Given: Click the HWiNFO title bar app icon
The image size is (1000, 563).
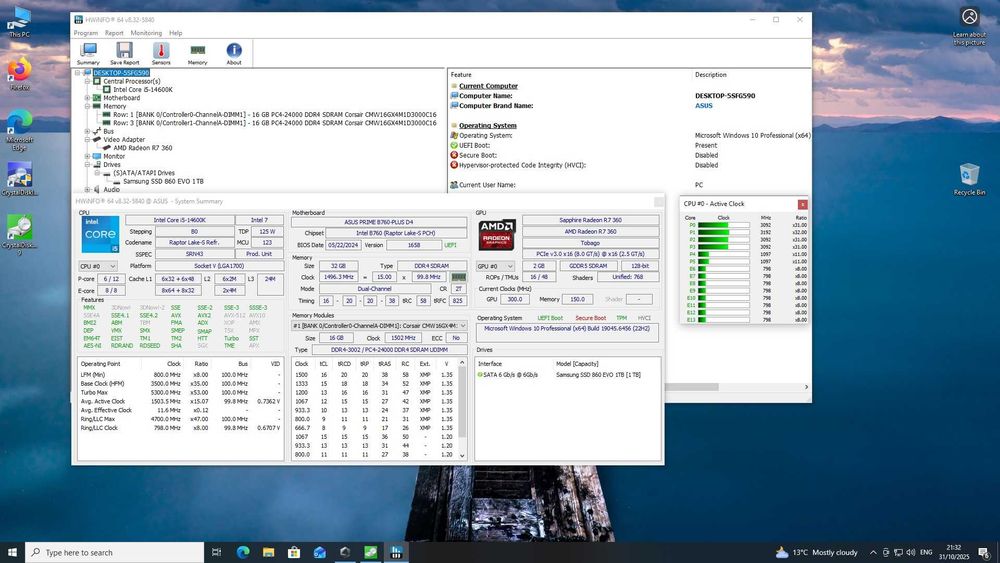Looking at the screenshot, I should point(78,20).
